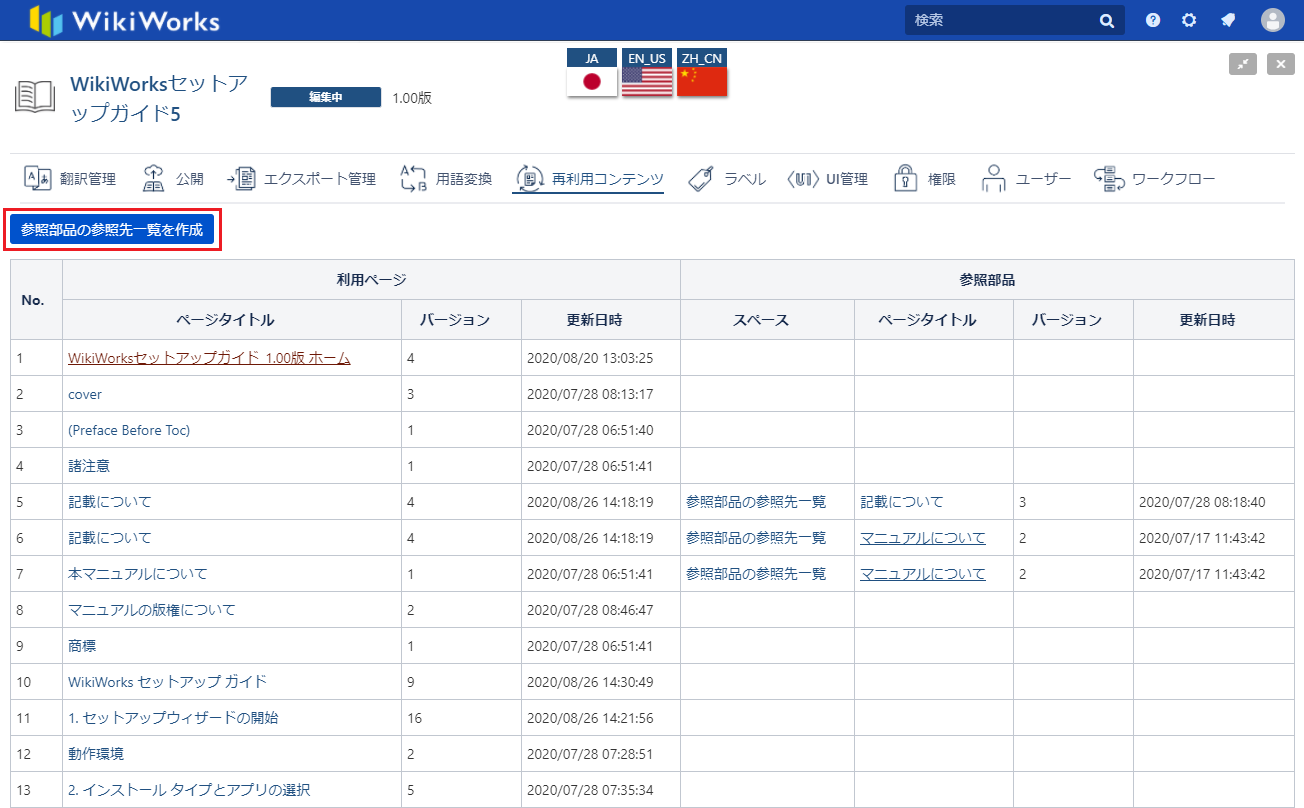Open 2. インストール タイプとアプリの選択 link
This screenshot has width=1304, height=808.
pyautogui.click(x=189, y=790)
